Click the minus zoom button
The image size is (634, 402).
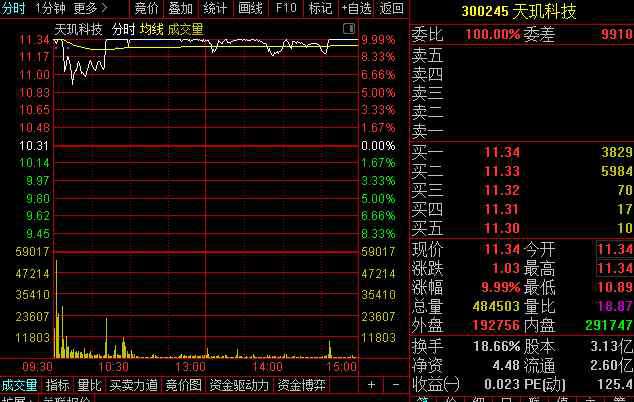point(396,385)
